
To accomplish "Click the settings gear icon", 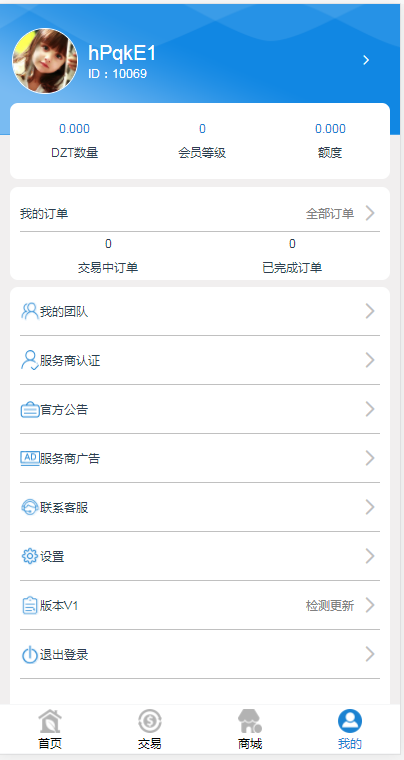I will coord(30,556).
